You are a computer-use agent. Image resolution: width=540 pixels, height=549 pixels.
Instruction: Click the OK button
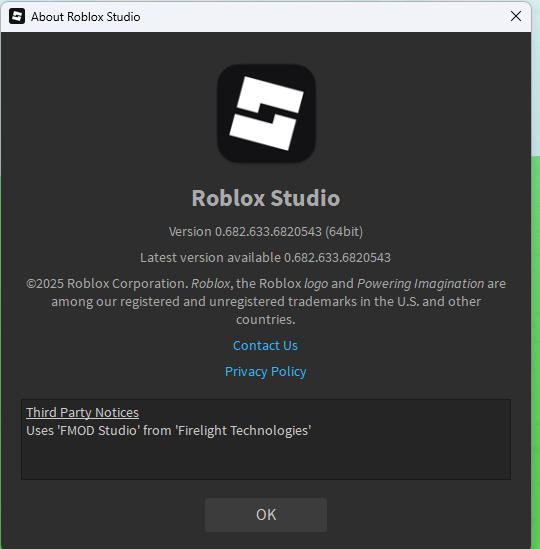[x=266, y=515]
